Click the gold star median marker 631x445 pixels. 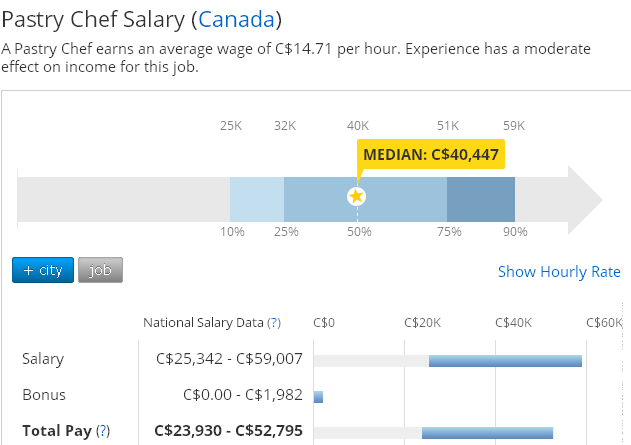point(356,196)
